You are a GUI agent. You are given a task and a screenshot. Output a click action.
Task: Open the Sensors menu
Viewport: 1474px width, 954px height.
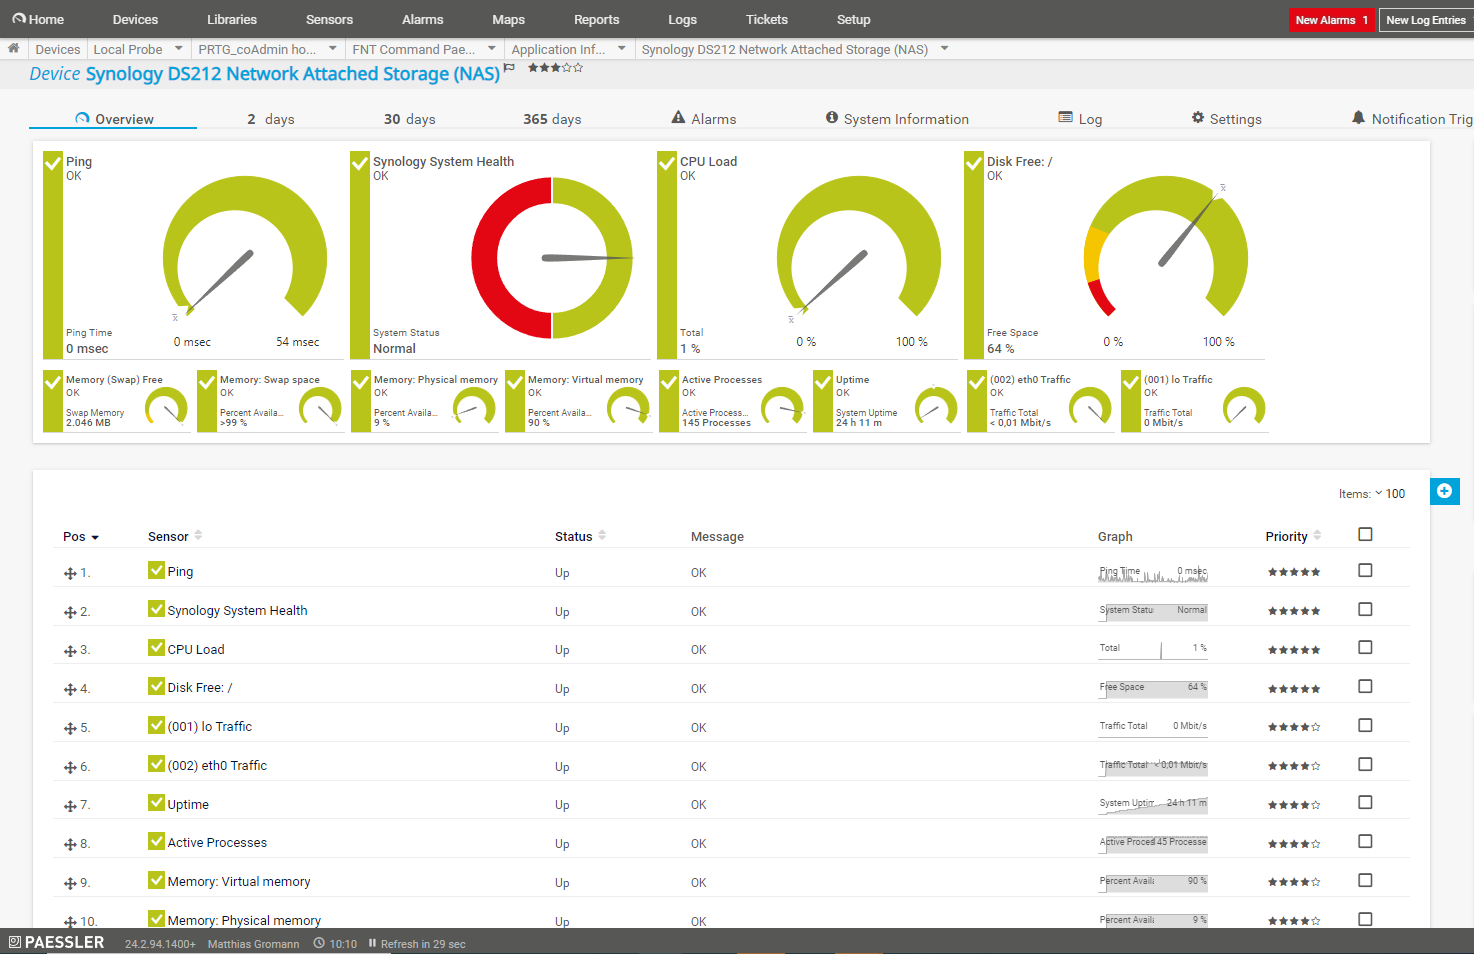tap(329, 19)
